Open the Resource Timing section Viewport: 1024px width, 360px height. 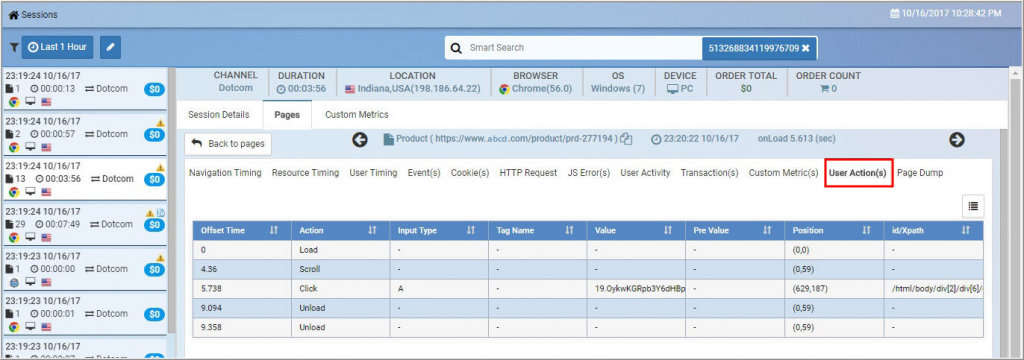point(305,173)
